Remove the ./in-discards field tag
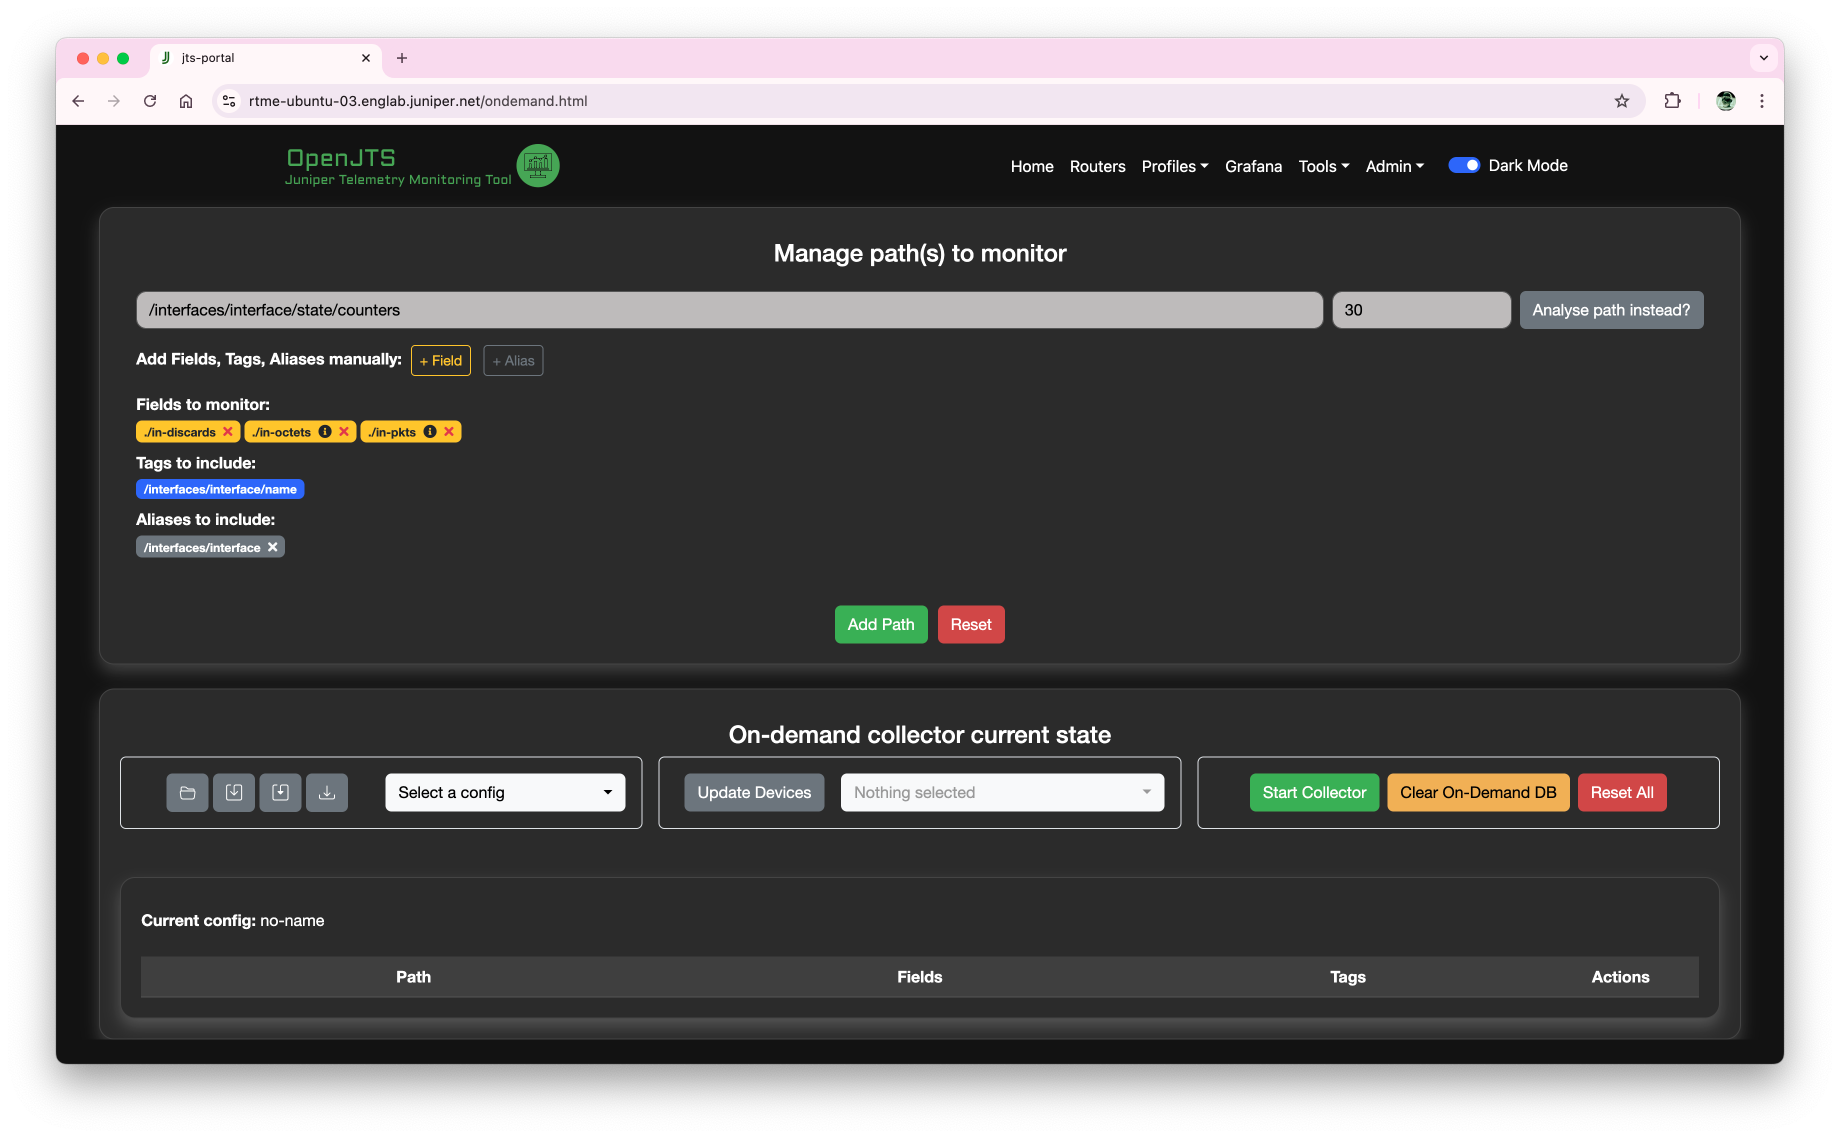The width and height of the screenshot is (1840, 1138). (x=228, y=432)
